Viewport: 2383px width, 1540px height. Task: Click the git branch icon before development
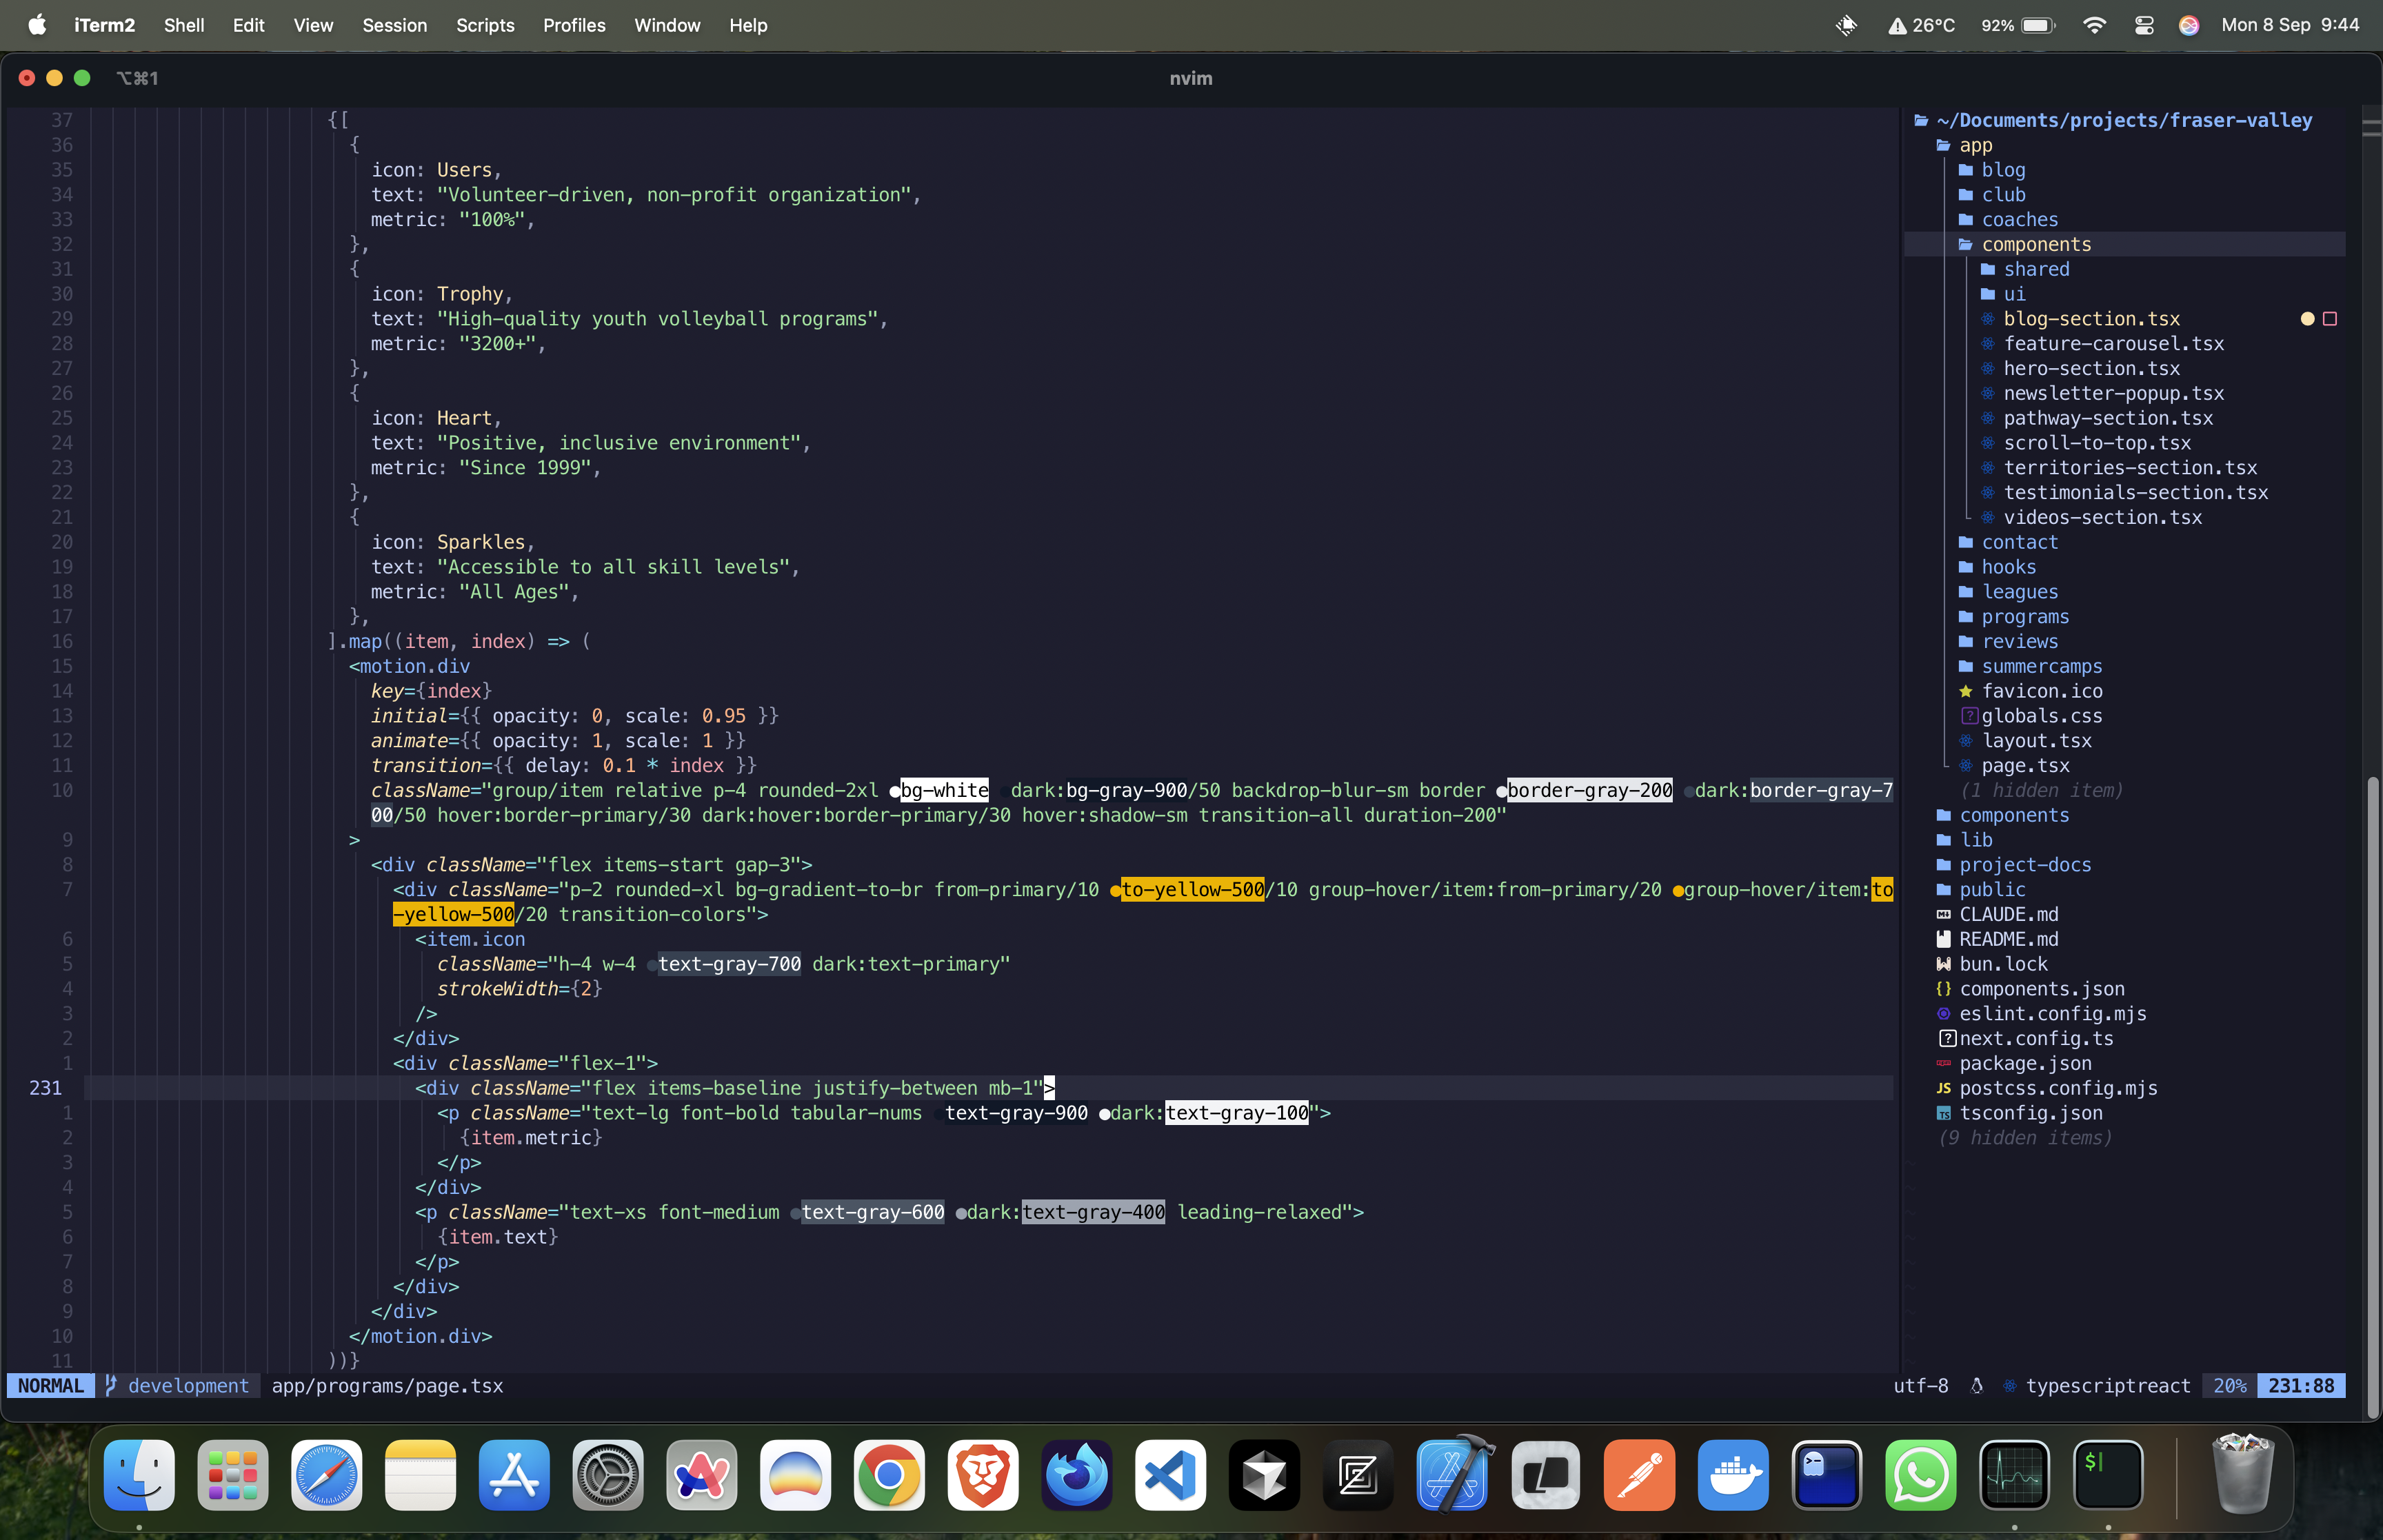coord(110,1386)
